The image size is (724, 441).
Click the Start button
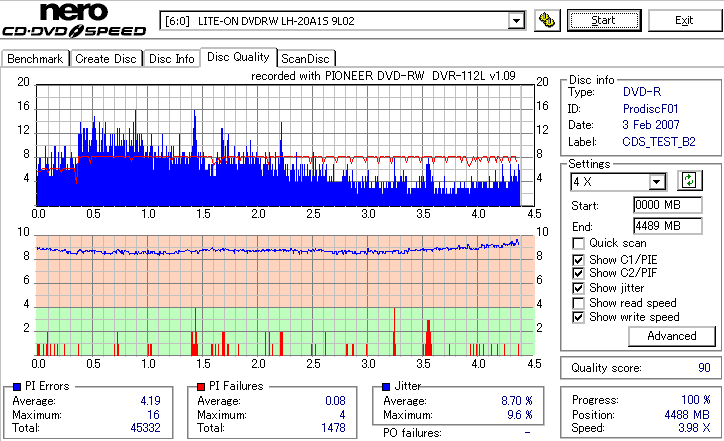pos(604,21)
